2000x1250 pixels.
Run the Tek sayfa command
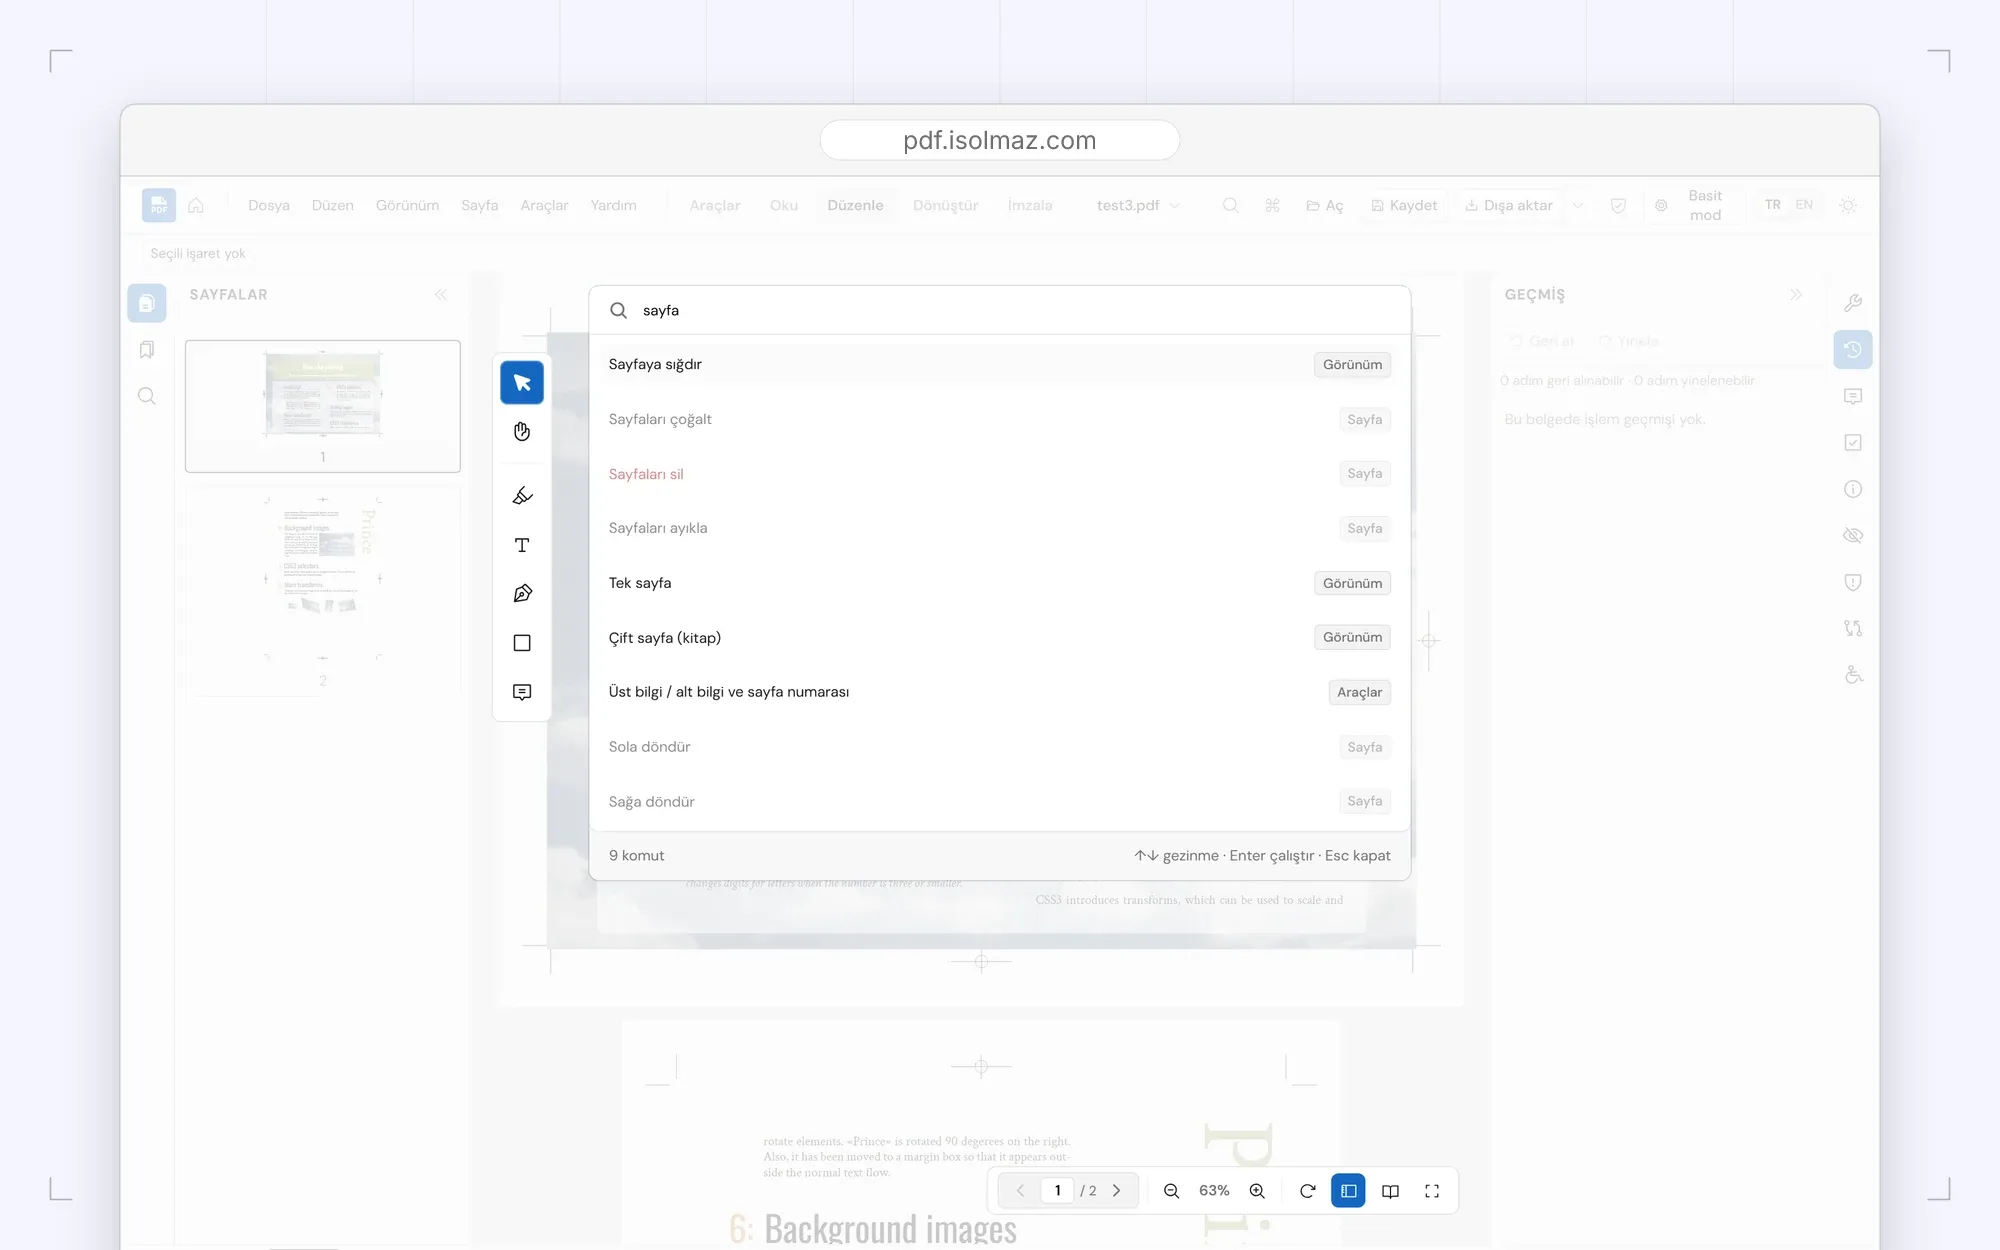pos(1000,583)
